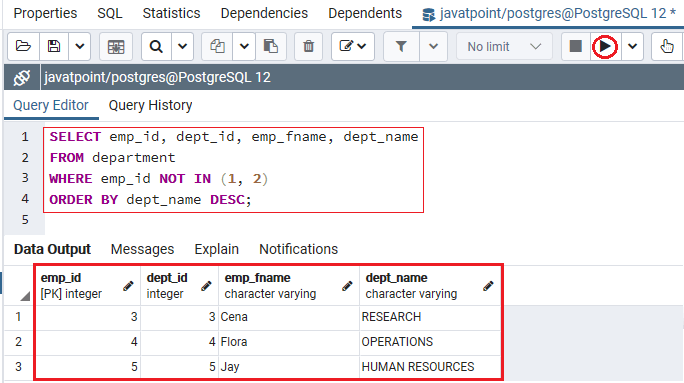Click the RESEARCH cell
The height and width of the screenshot is (383, 684).
430,317
